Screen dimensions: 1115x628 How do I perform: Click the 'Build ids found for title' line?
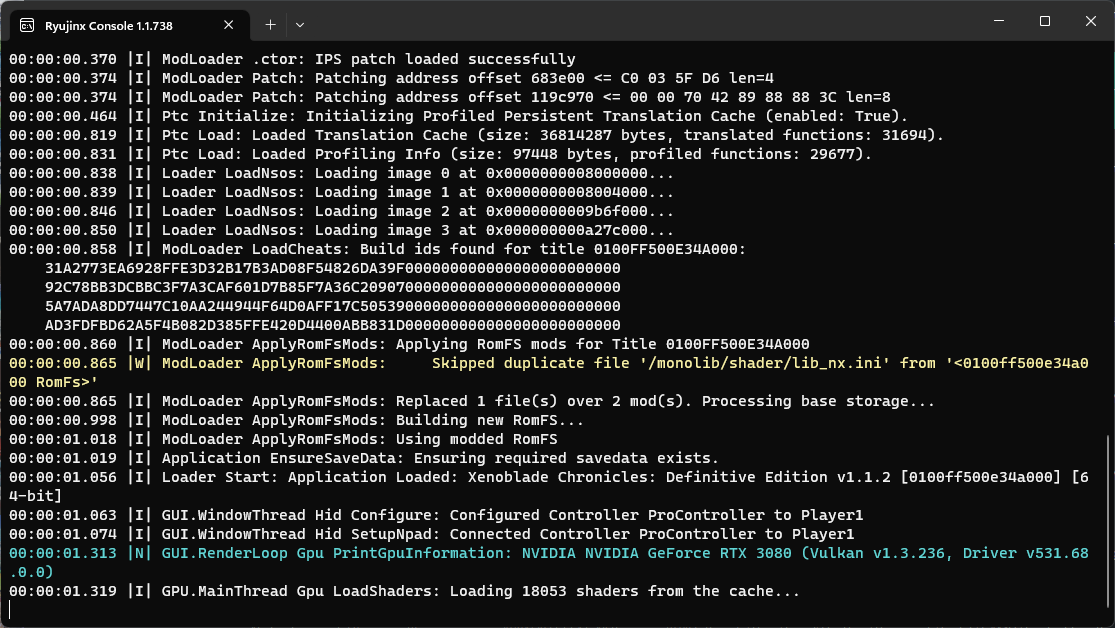[x=378, y=249]
